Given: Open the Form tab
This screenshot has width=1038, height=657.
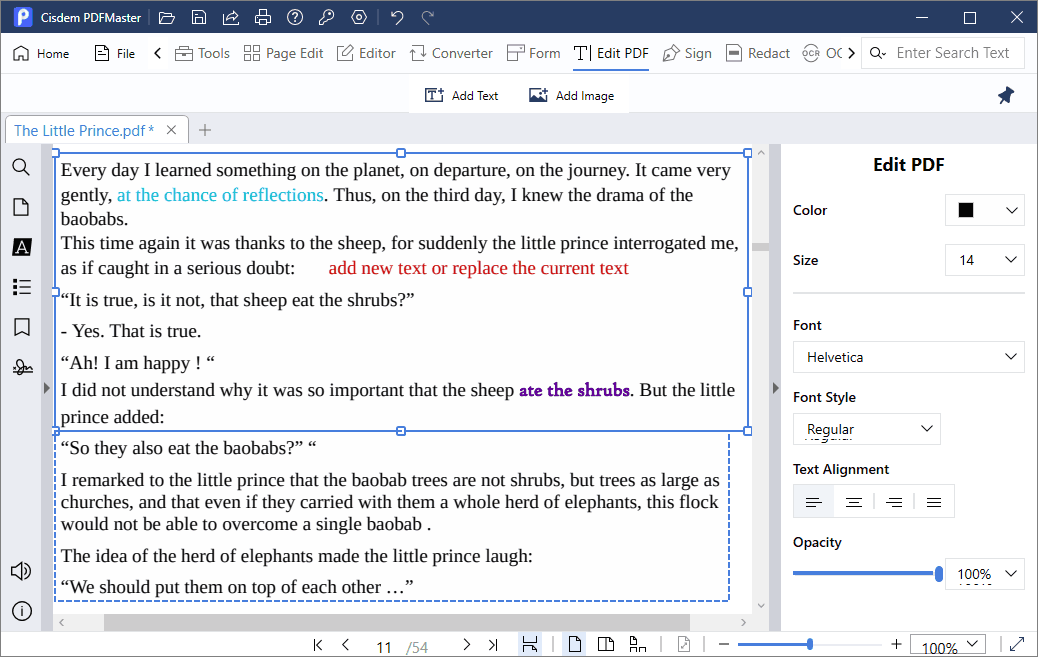Looking at the screenshot, I should [534, 53].
